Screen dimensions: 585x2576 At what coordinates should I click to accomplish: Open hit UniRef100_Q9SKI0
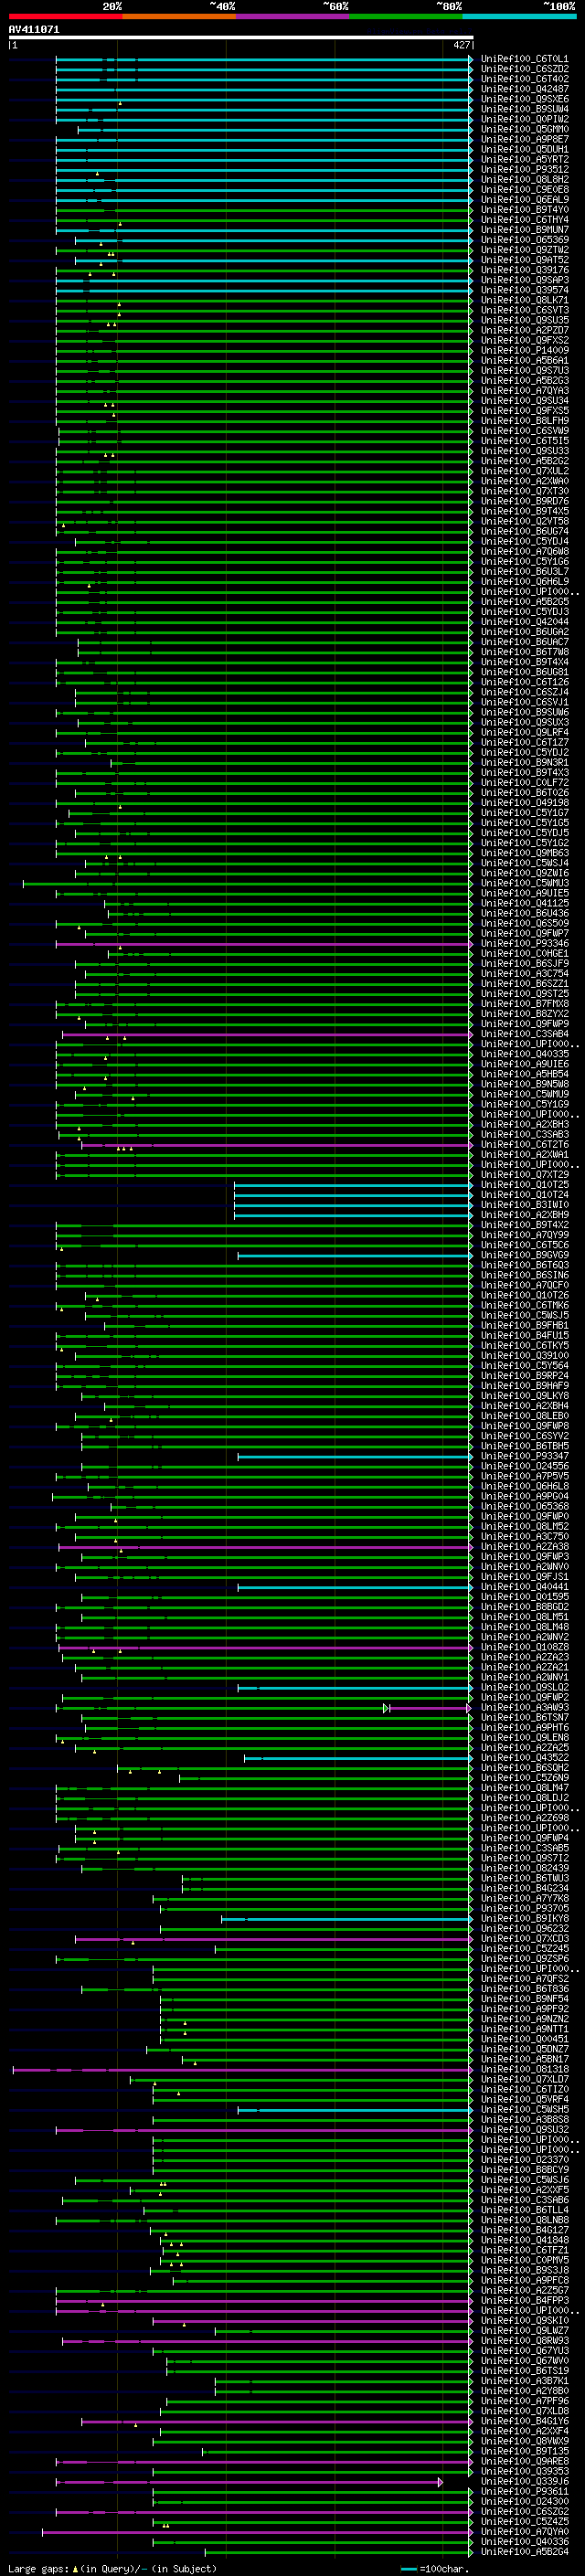(524, 2321)
